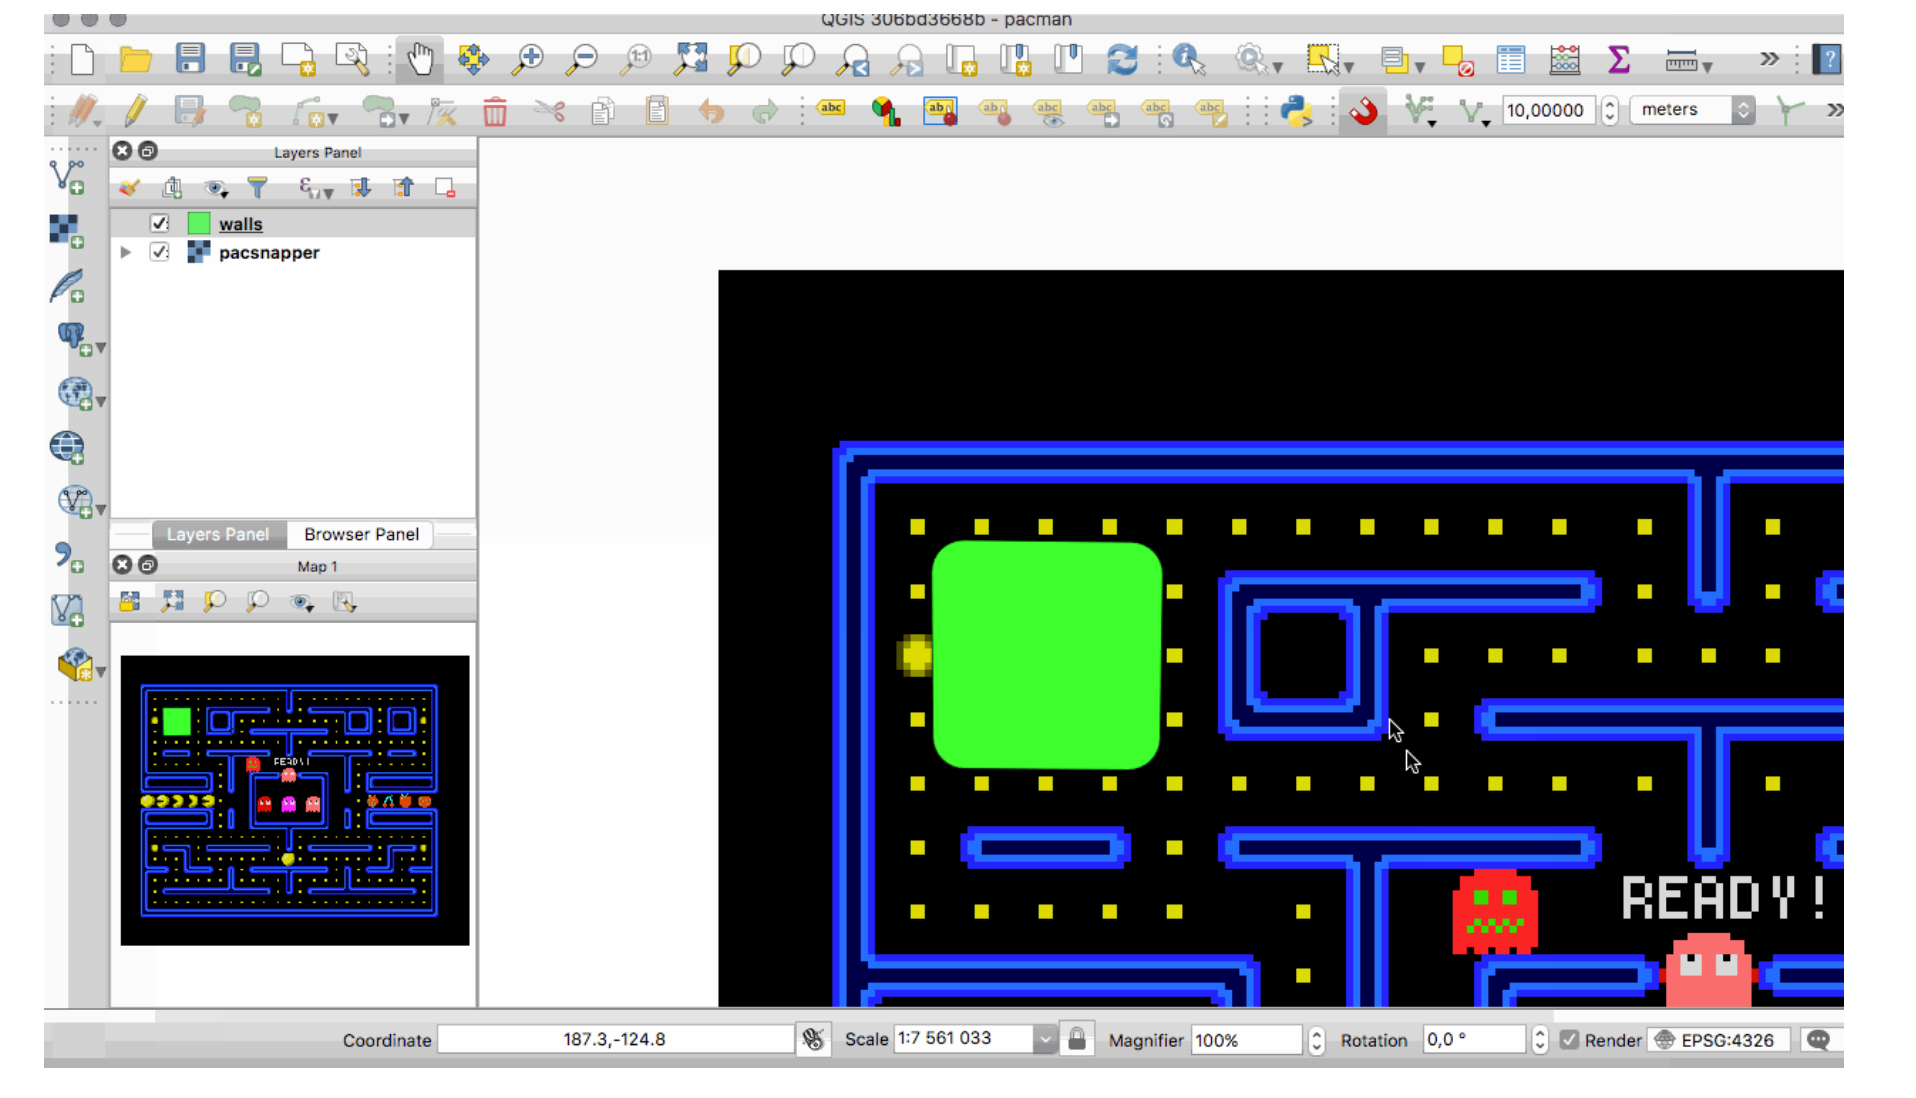
Task: Close the Layers Panel
Action: [122, 151]
